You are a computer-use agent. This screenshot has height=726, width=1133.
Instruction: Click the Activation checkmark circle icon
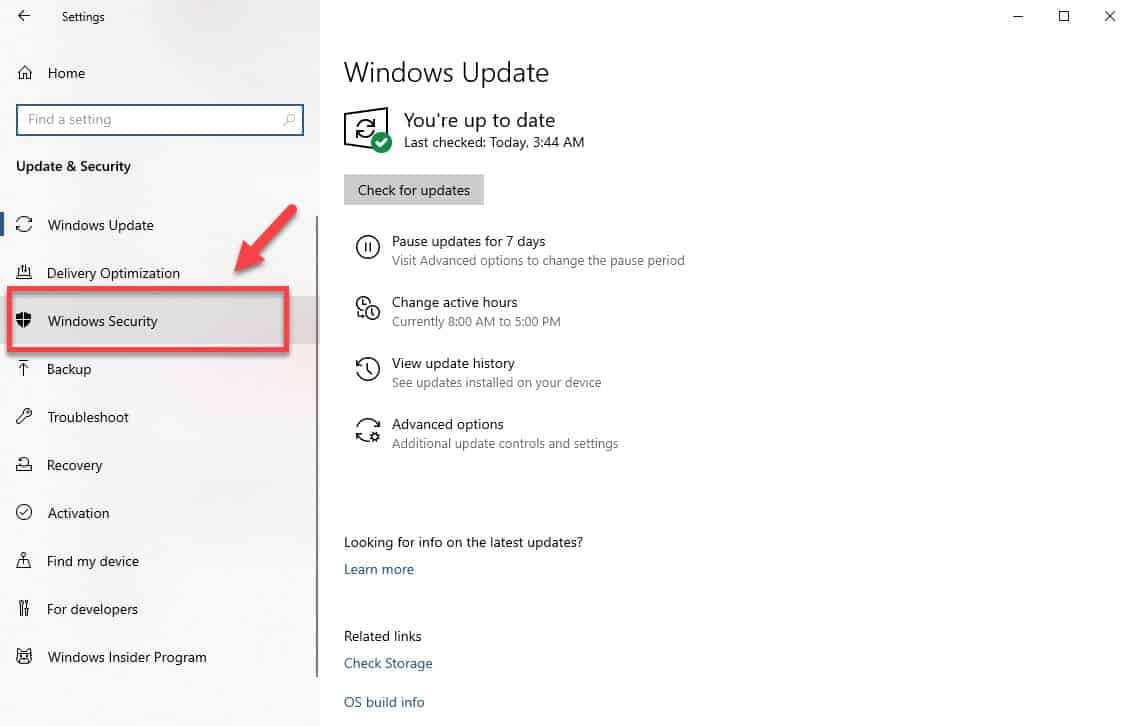tap(24, 512)
